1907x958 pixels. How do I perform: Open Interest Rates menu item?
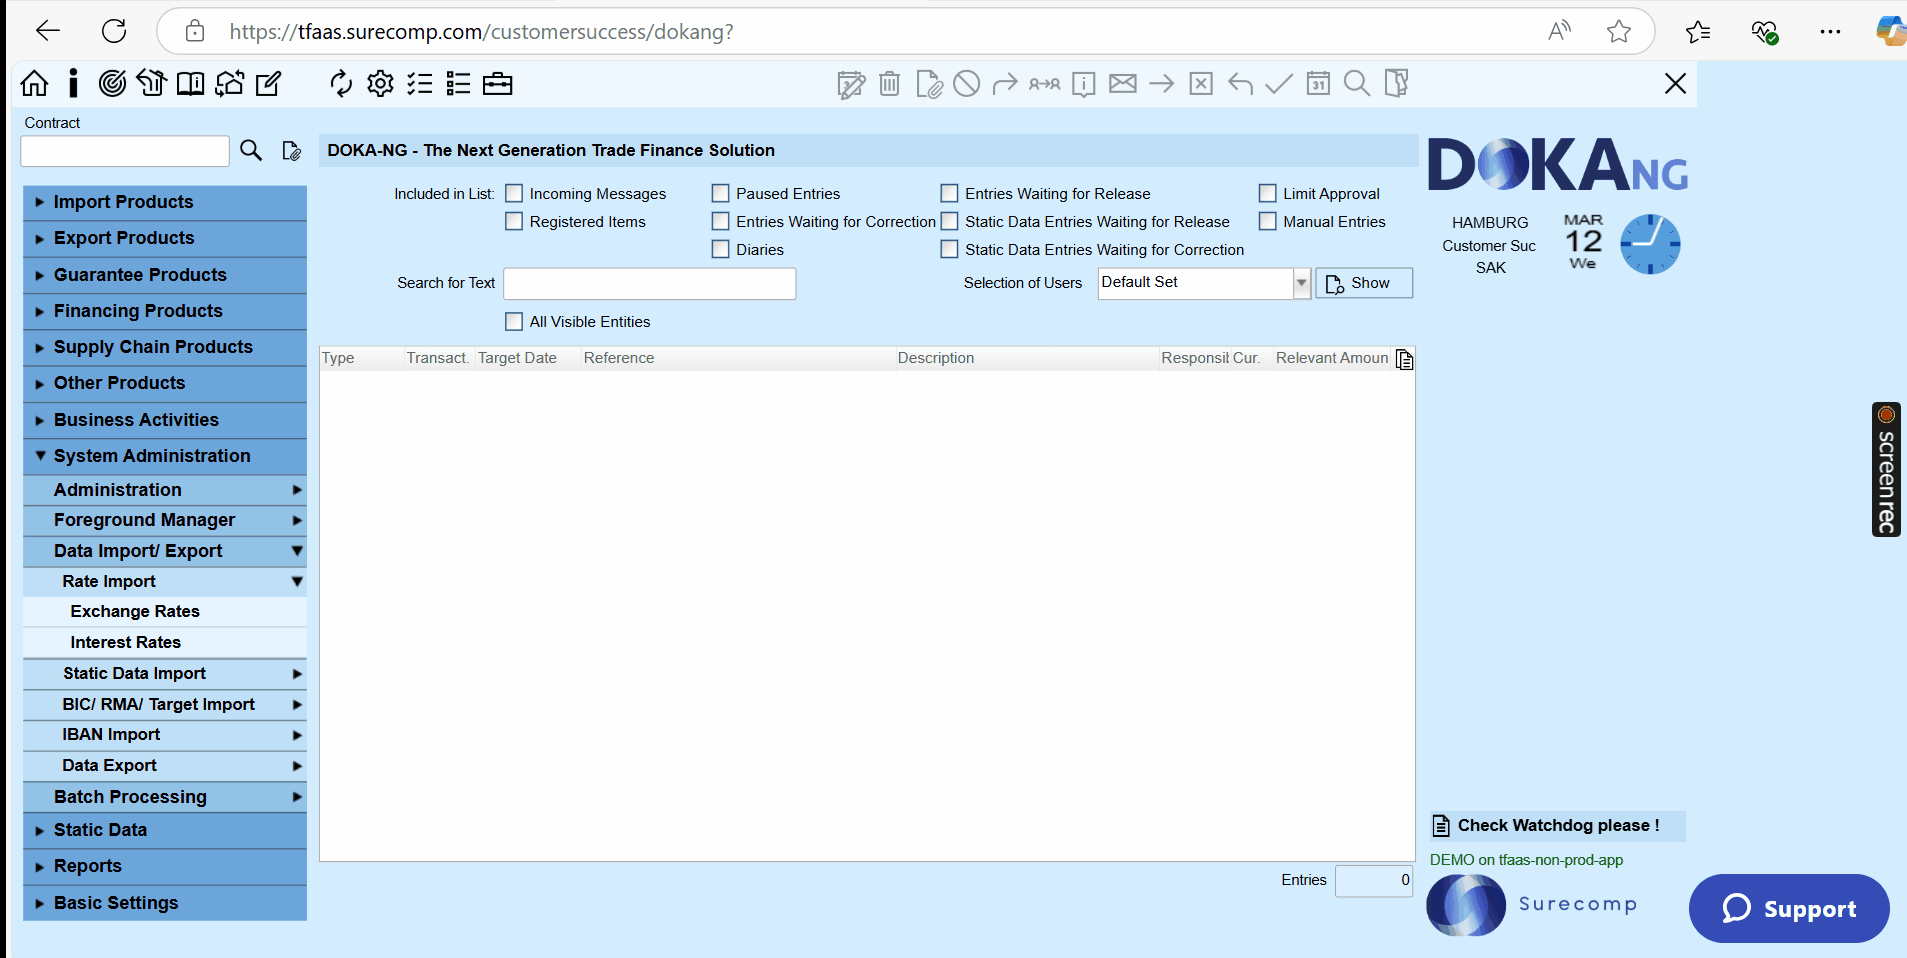(165, 642)
